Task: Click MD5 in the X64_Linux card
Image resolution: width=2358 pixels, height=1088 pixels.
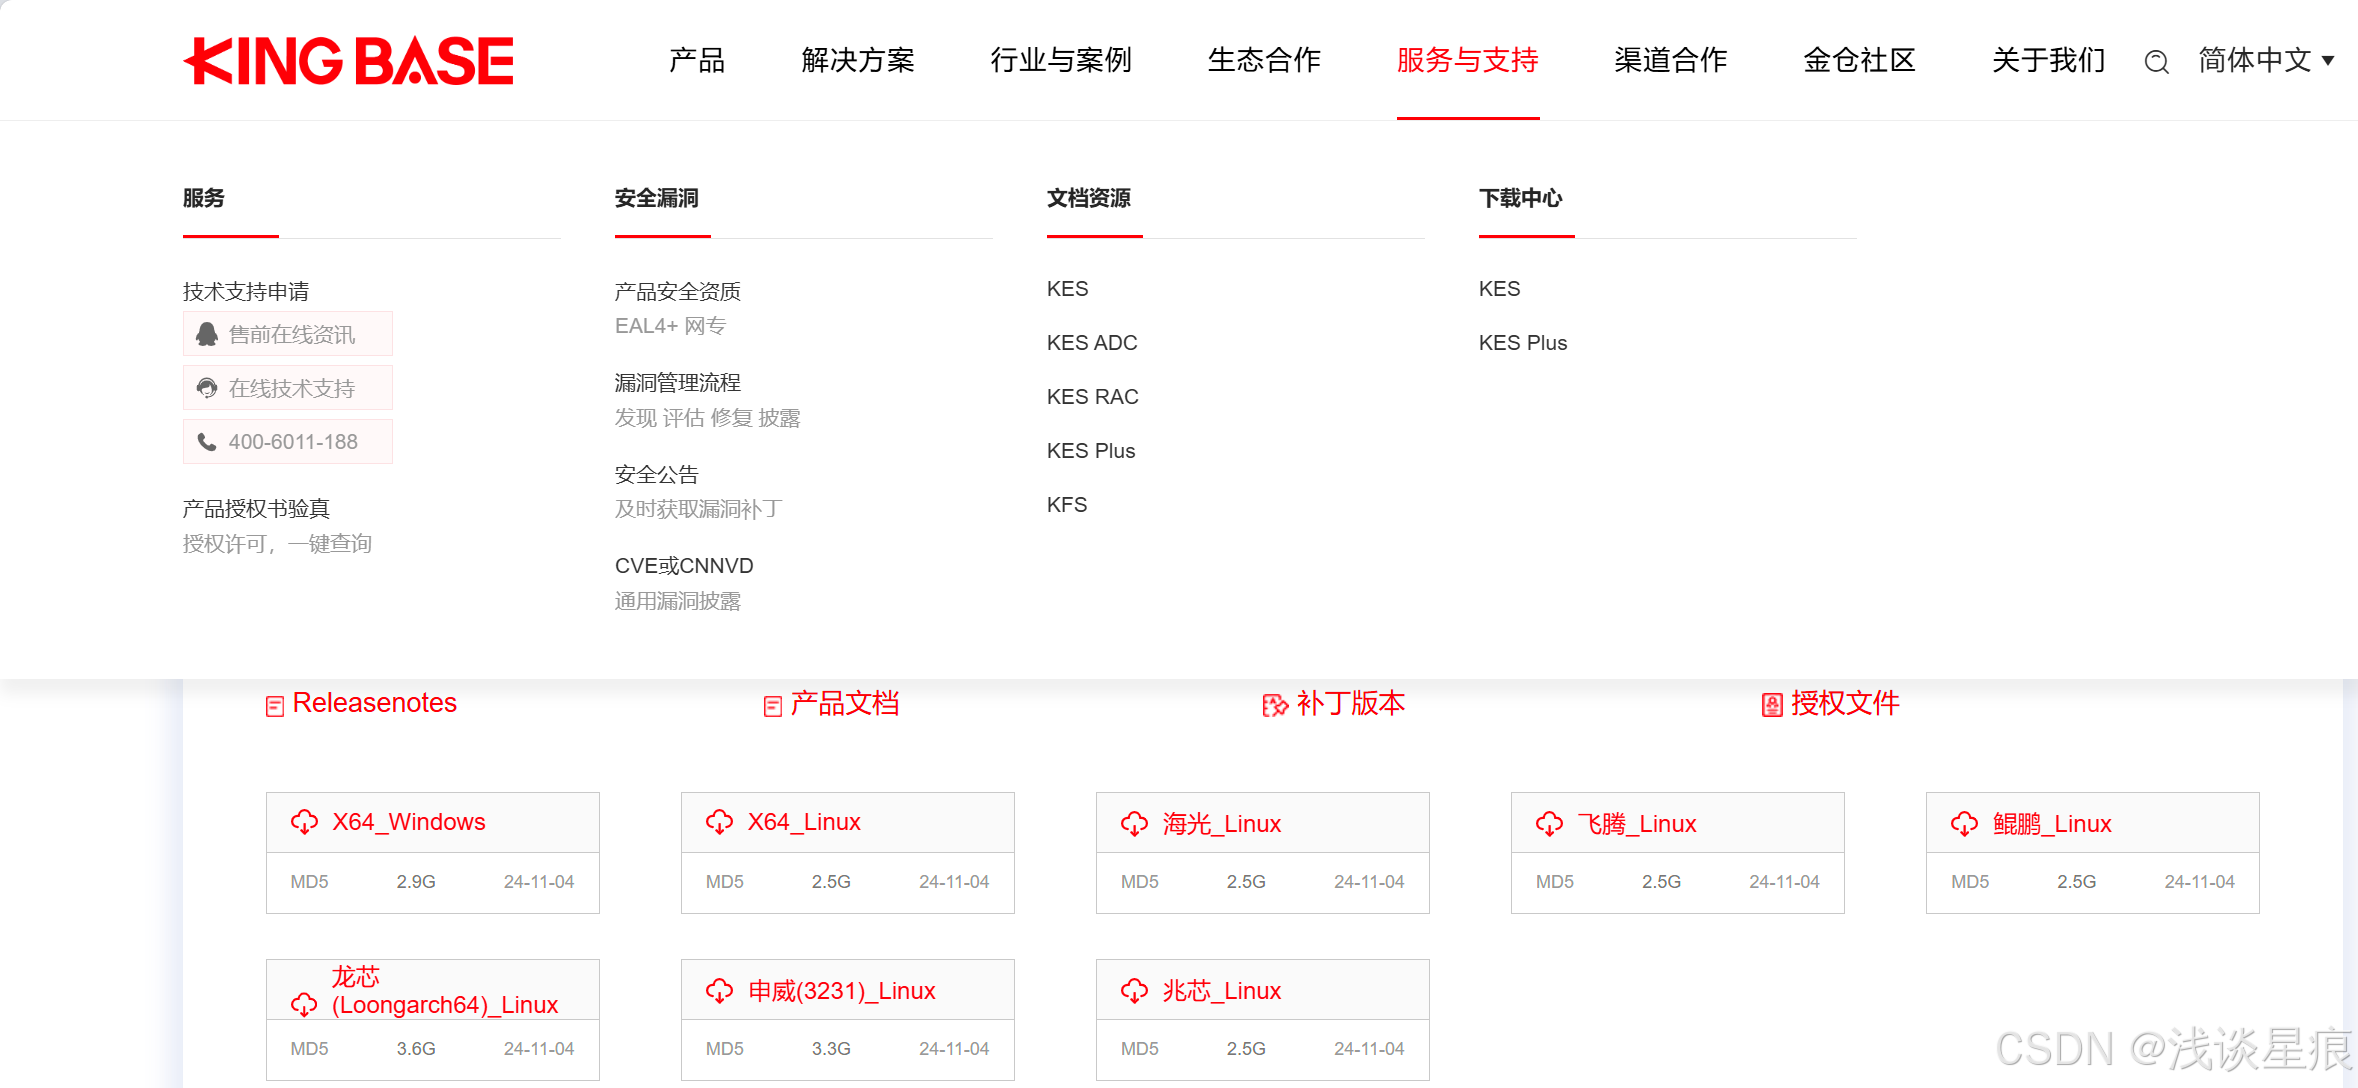Action: (725, 882)
